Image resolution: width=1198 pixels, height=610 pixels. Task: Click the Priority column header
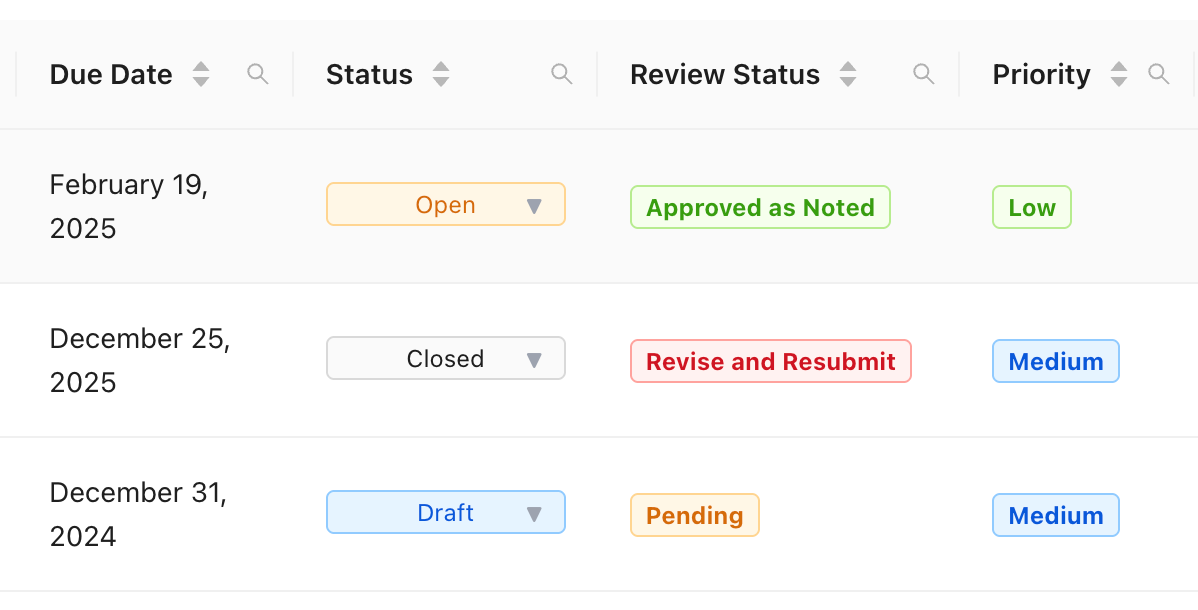tap(1041, 73)
